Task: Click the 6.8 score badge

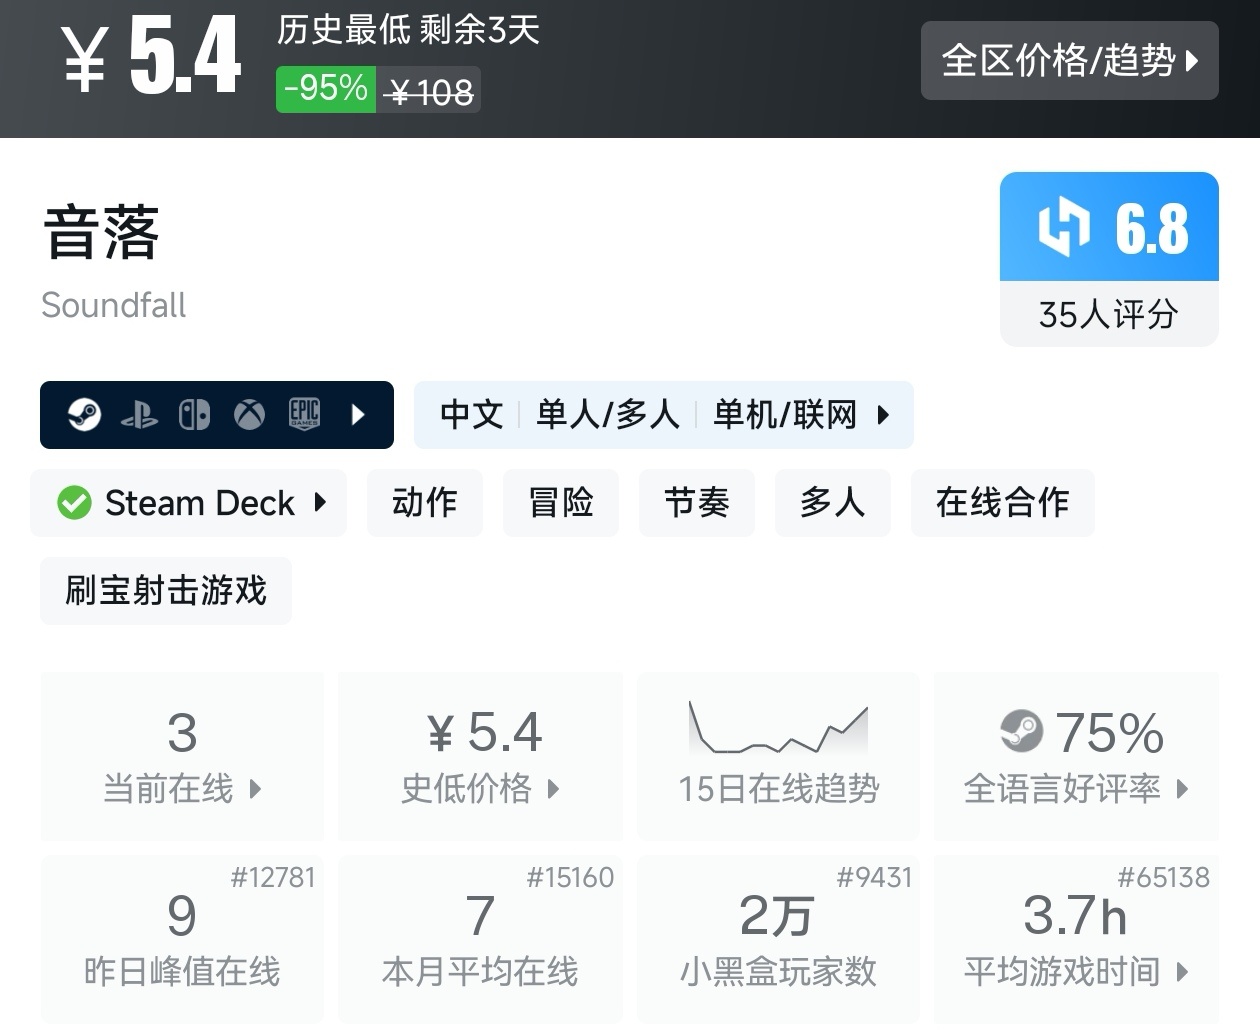Action: point(1109,227)
